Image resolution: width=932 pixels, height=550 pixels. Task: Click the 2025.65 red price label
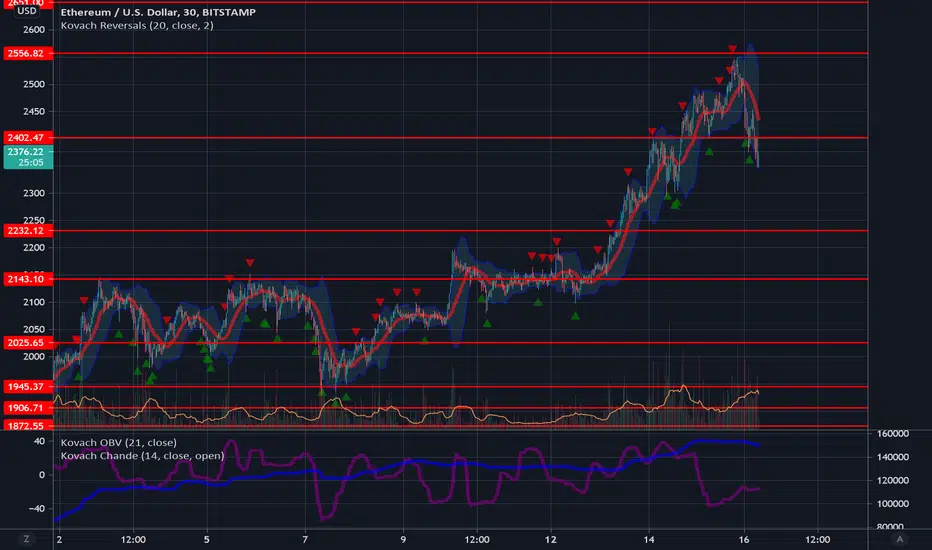tap(28, 342)
